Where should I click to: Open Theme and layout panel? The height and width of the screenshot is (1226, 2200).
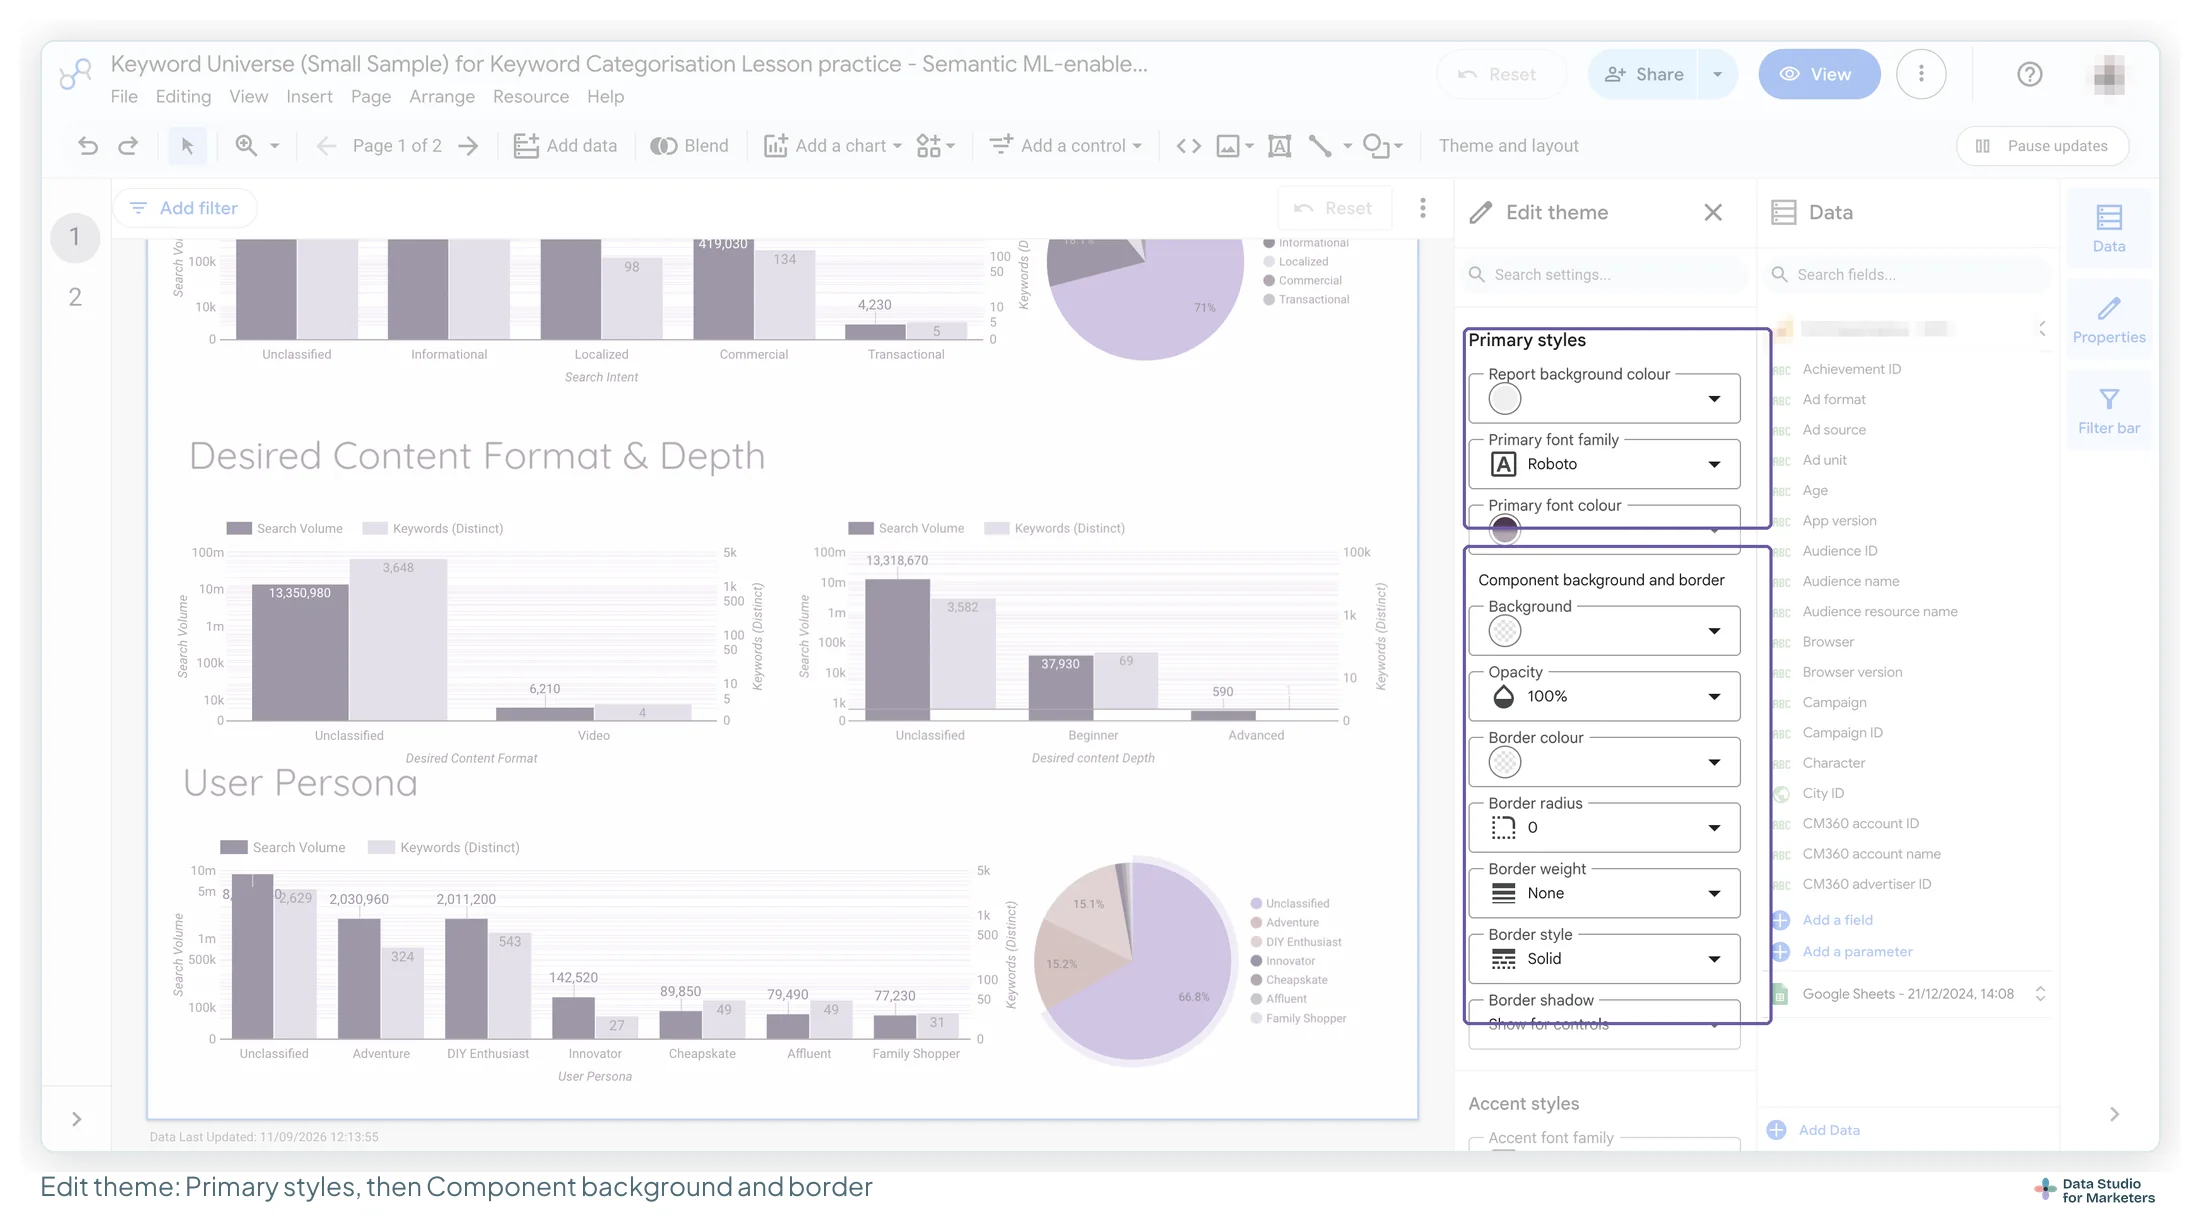tap(1508, 146)
